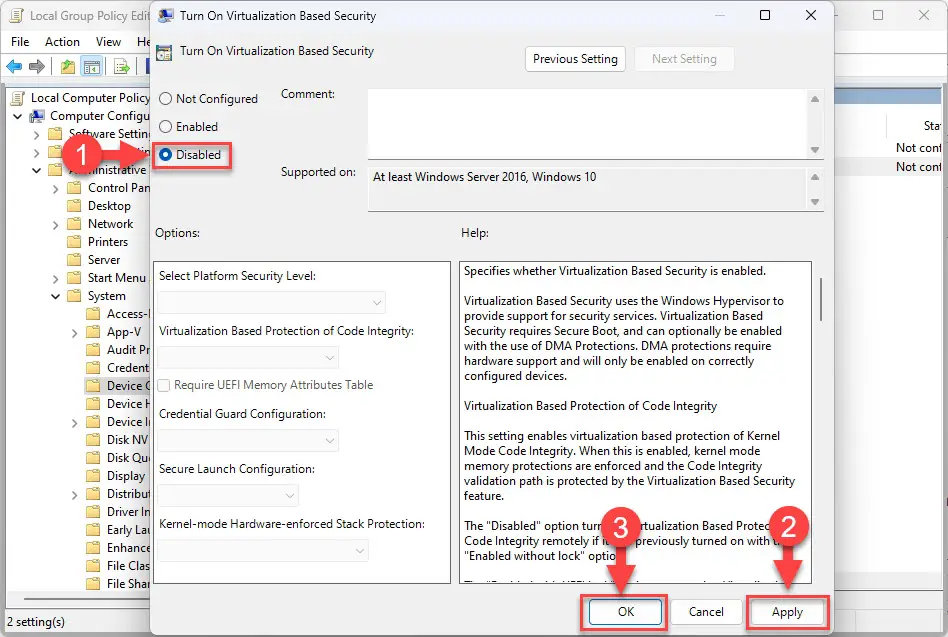Collapse the Computer Configuration tree node
948x637 pixels.
click(x=18, y=116)
